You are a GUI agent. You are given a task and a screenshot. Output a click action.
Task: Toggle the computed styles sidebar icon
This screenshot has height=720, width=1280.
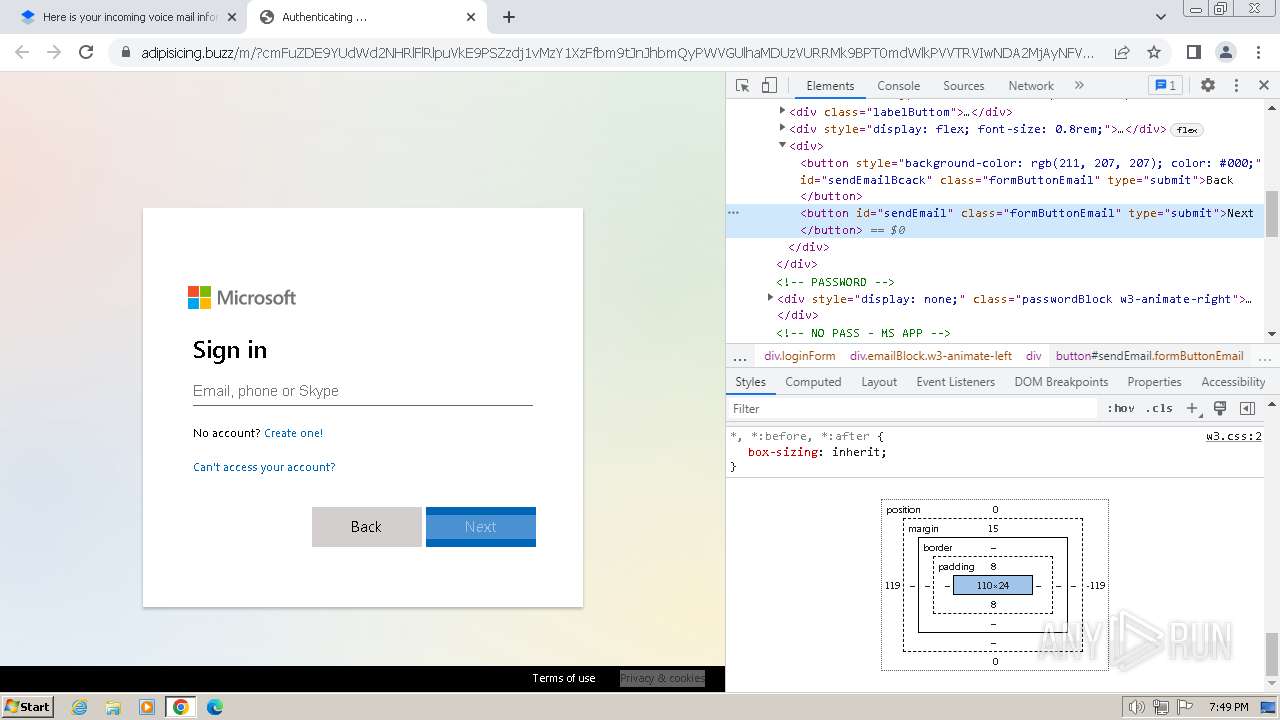1247,408
